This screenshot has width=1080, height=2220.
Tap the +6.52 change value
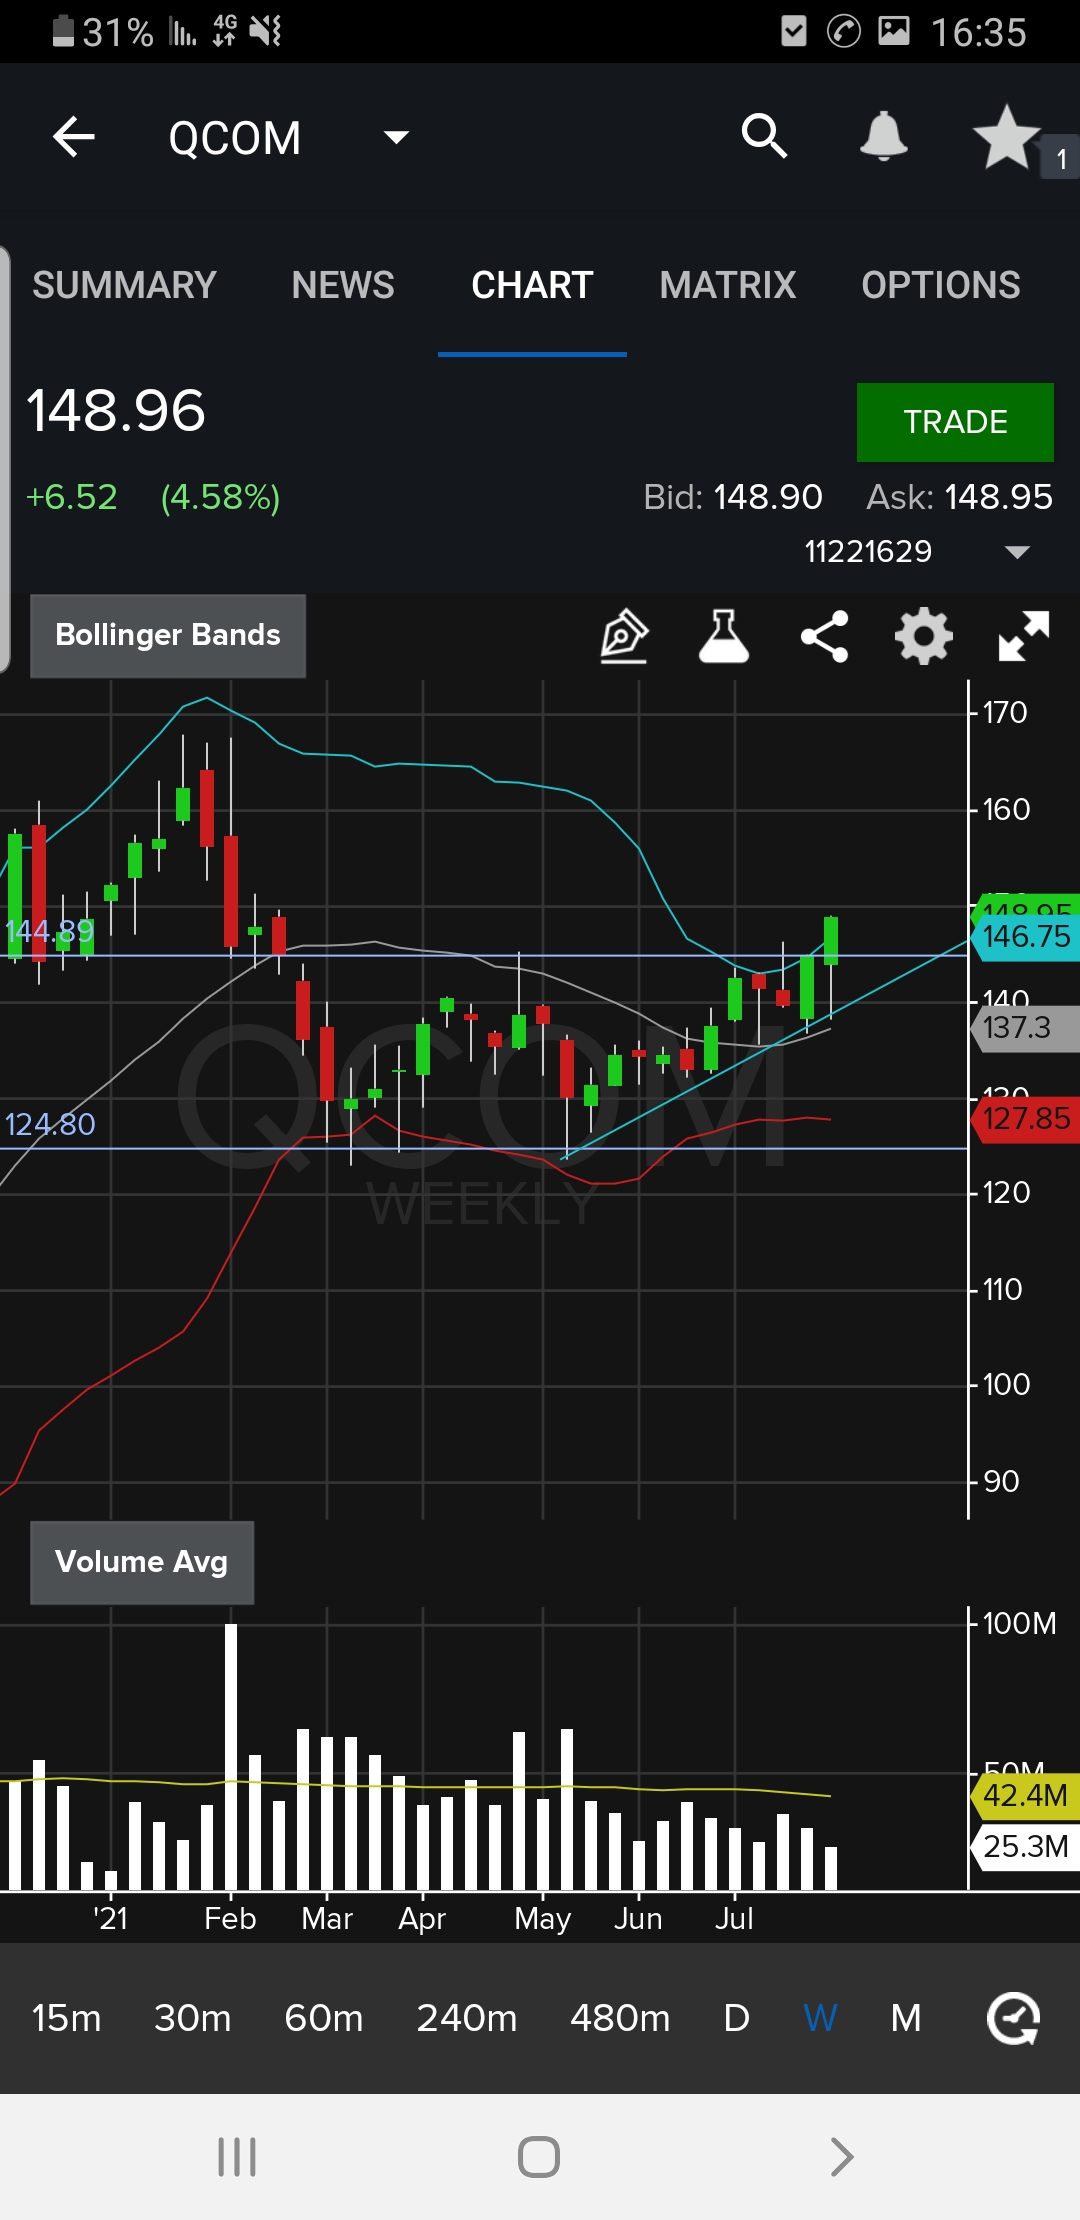coord(72,497)
